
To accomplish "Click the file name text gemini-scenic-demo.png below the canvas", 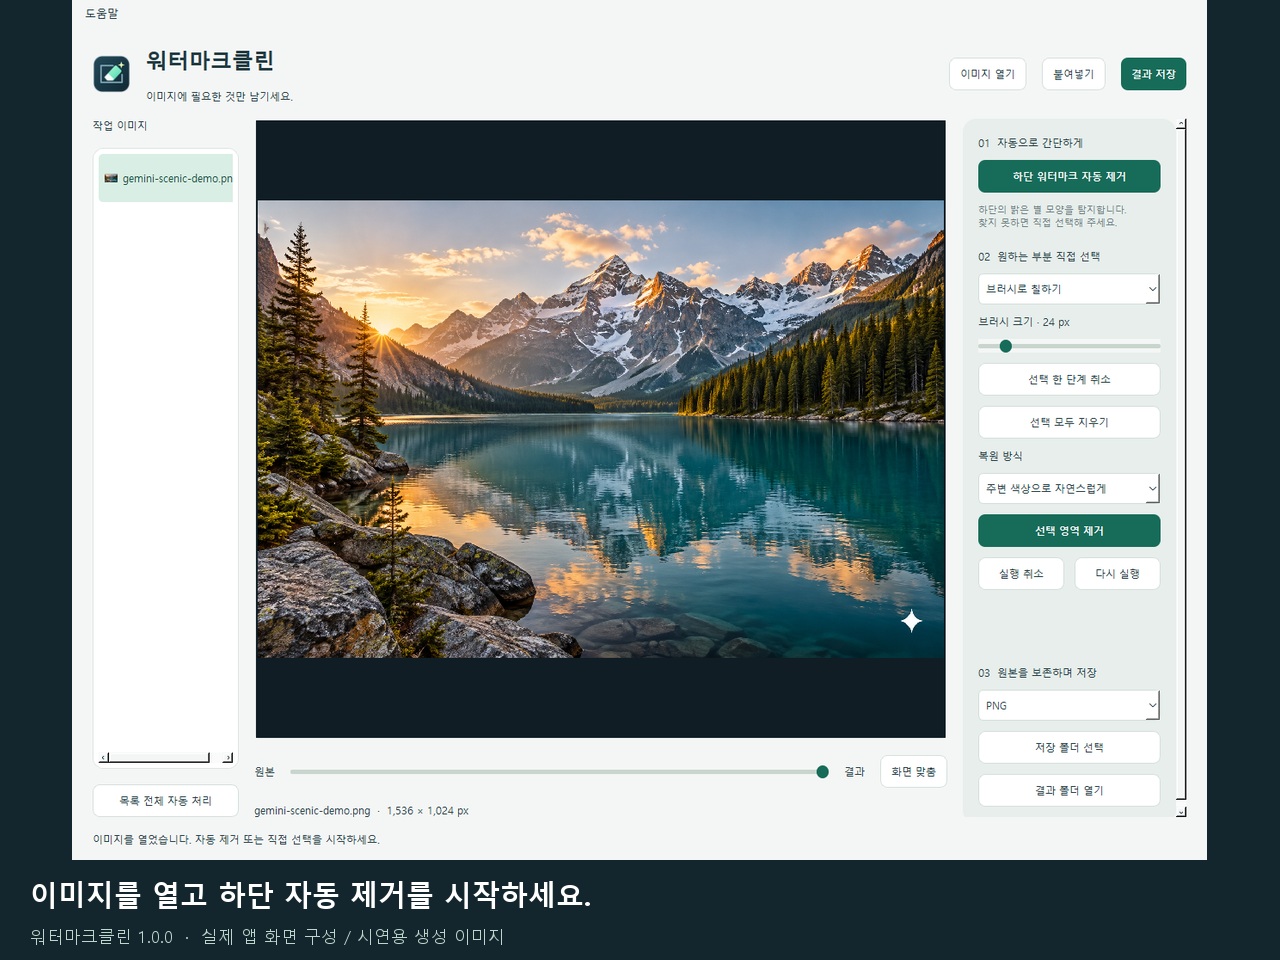I will pyautogui.click(x=312, y=811).
